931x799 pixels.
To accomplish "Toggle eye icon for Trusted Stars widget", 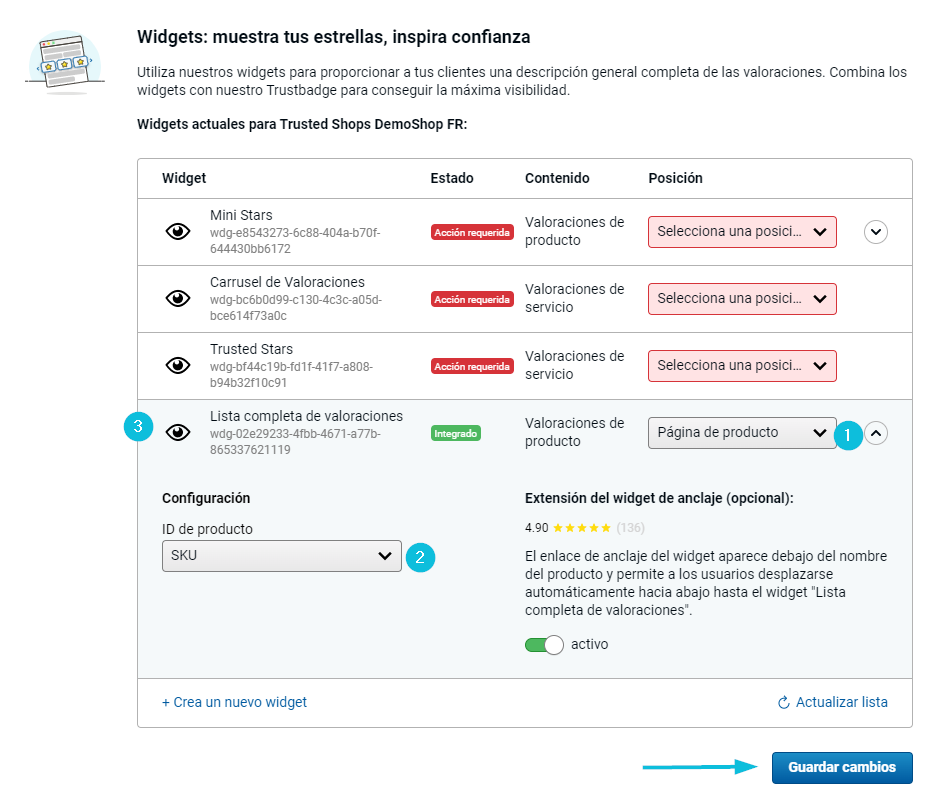I will (178, 365).
